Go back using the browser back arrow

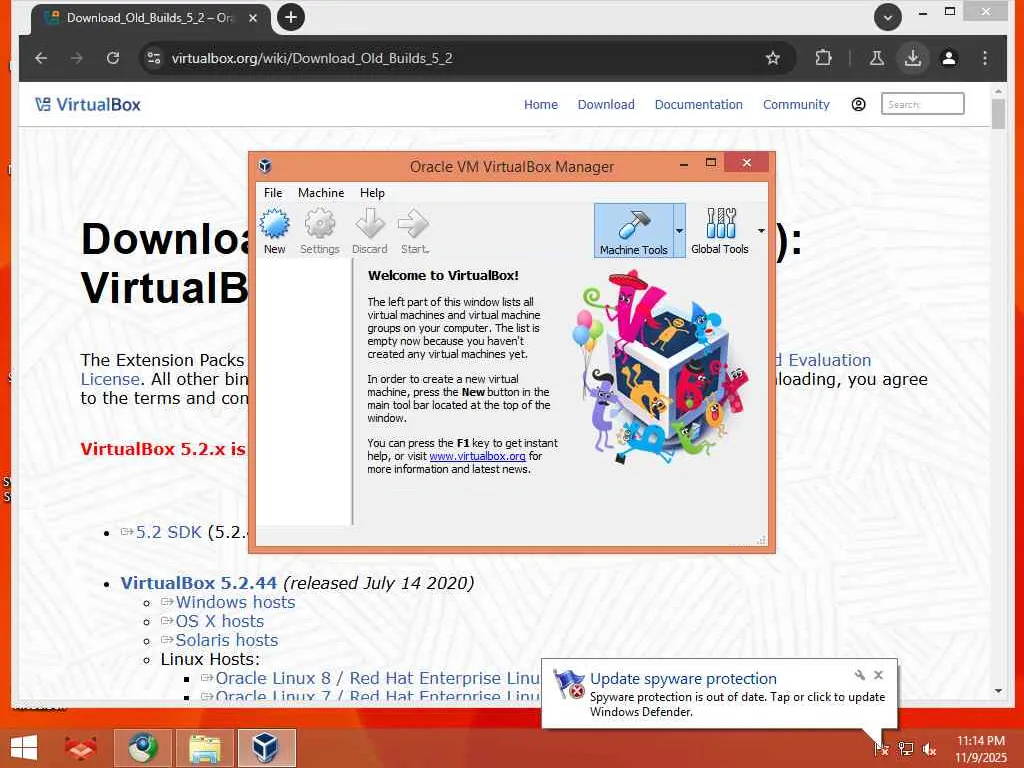click(x=41, y=58)
